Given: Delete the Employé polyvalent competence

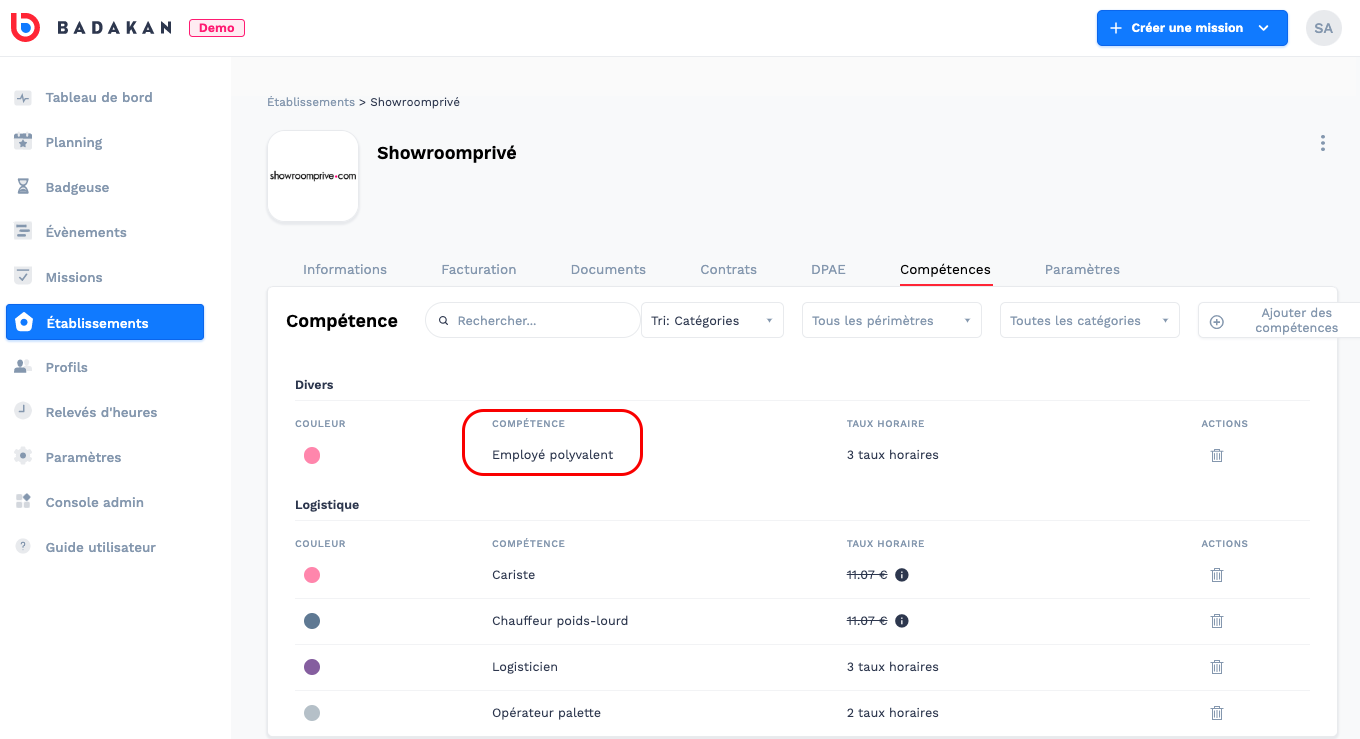Looking at the screenshot, I should (1217, 455).
